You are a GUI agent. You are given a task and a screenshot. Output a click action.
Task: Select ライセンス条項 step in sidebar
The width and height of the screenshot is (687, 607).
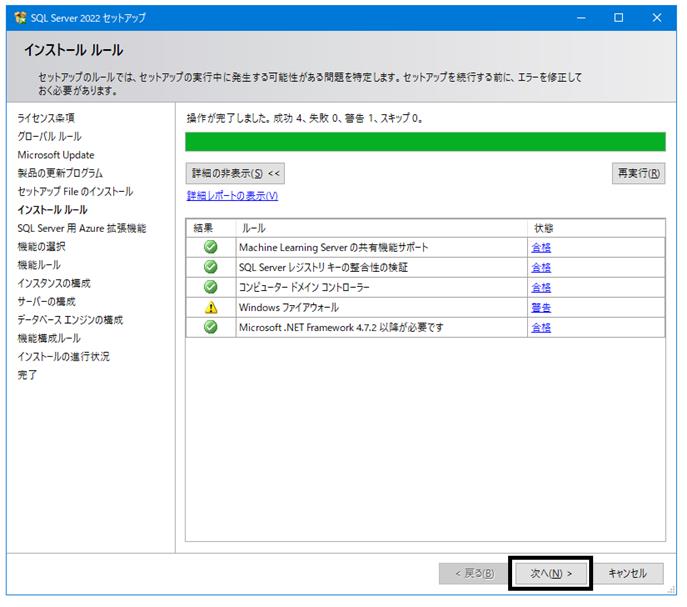click(46, 118)
